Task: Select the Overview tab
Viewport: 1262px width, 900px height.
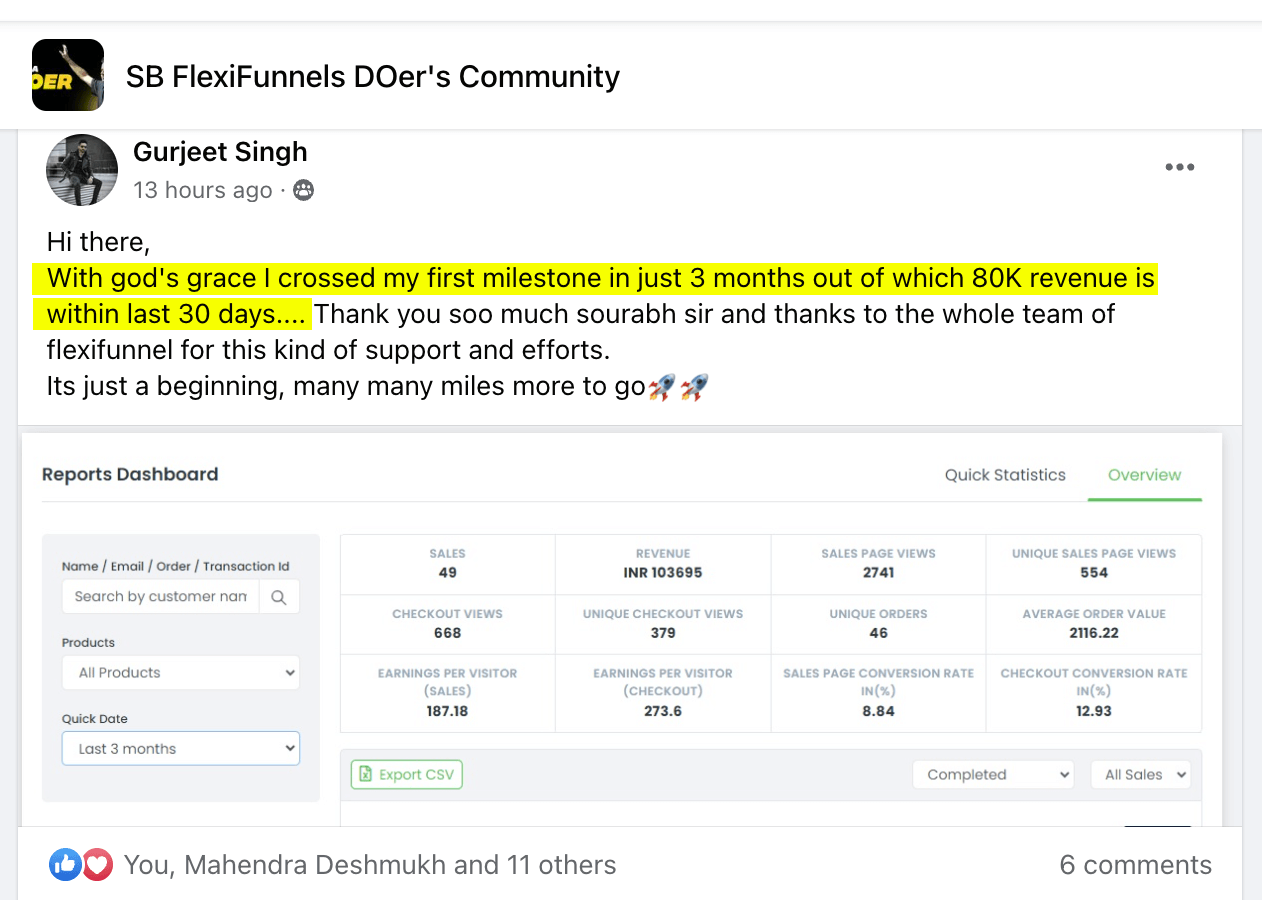Action: [1144, 475]
